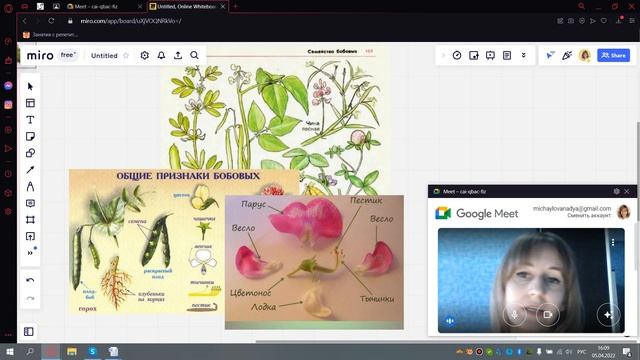Expand more tools in Miro toolbar
Viewport: 640px width, 360px height.
30,253
